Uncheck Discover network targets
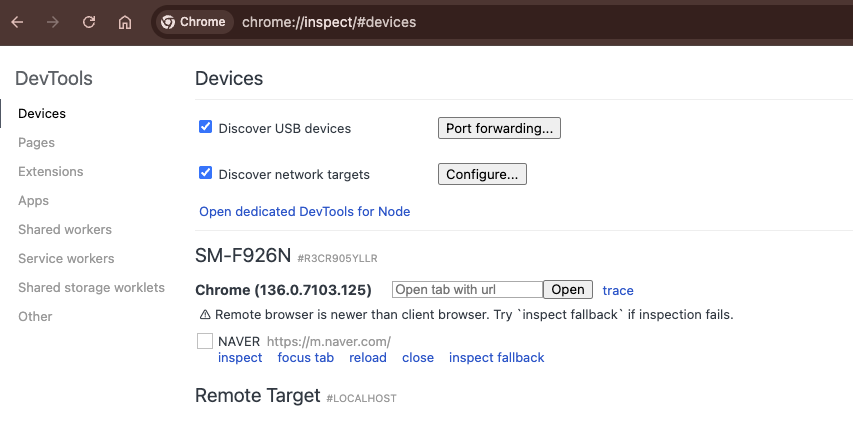Screen dimensions: 853x439 click(x=205, y=173)
